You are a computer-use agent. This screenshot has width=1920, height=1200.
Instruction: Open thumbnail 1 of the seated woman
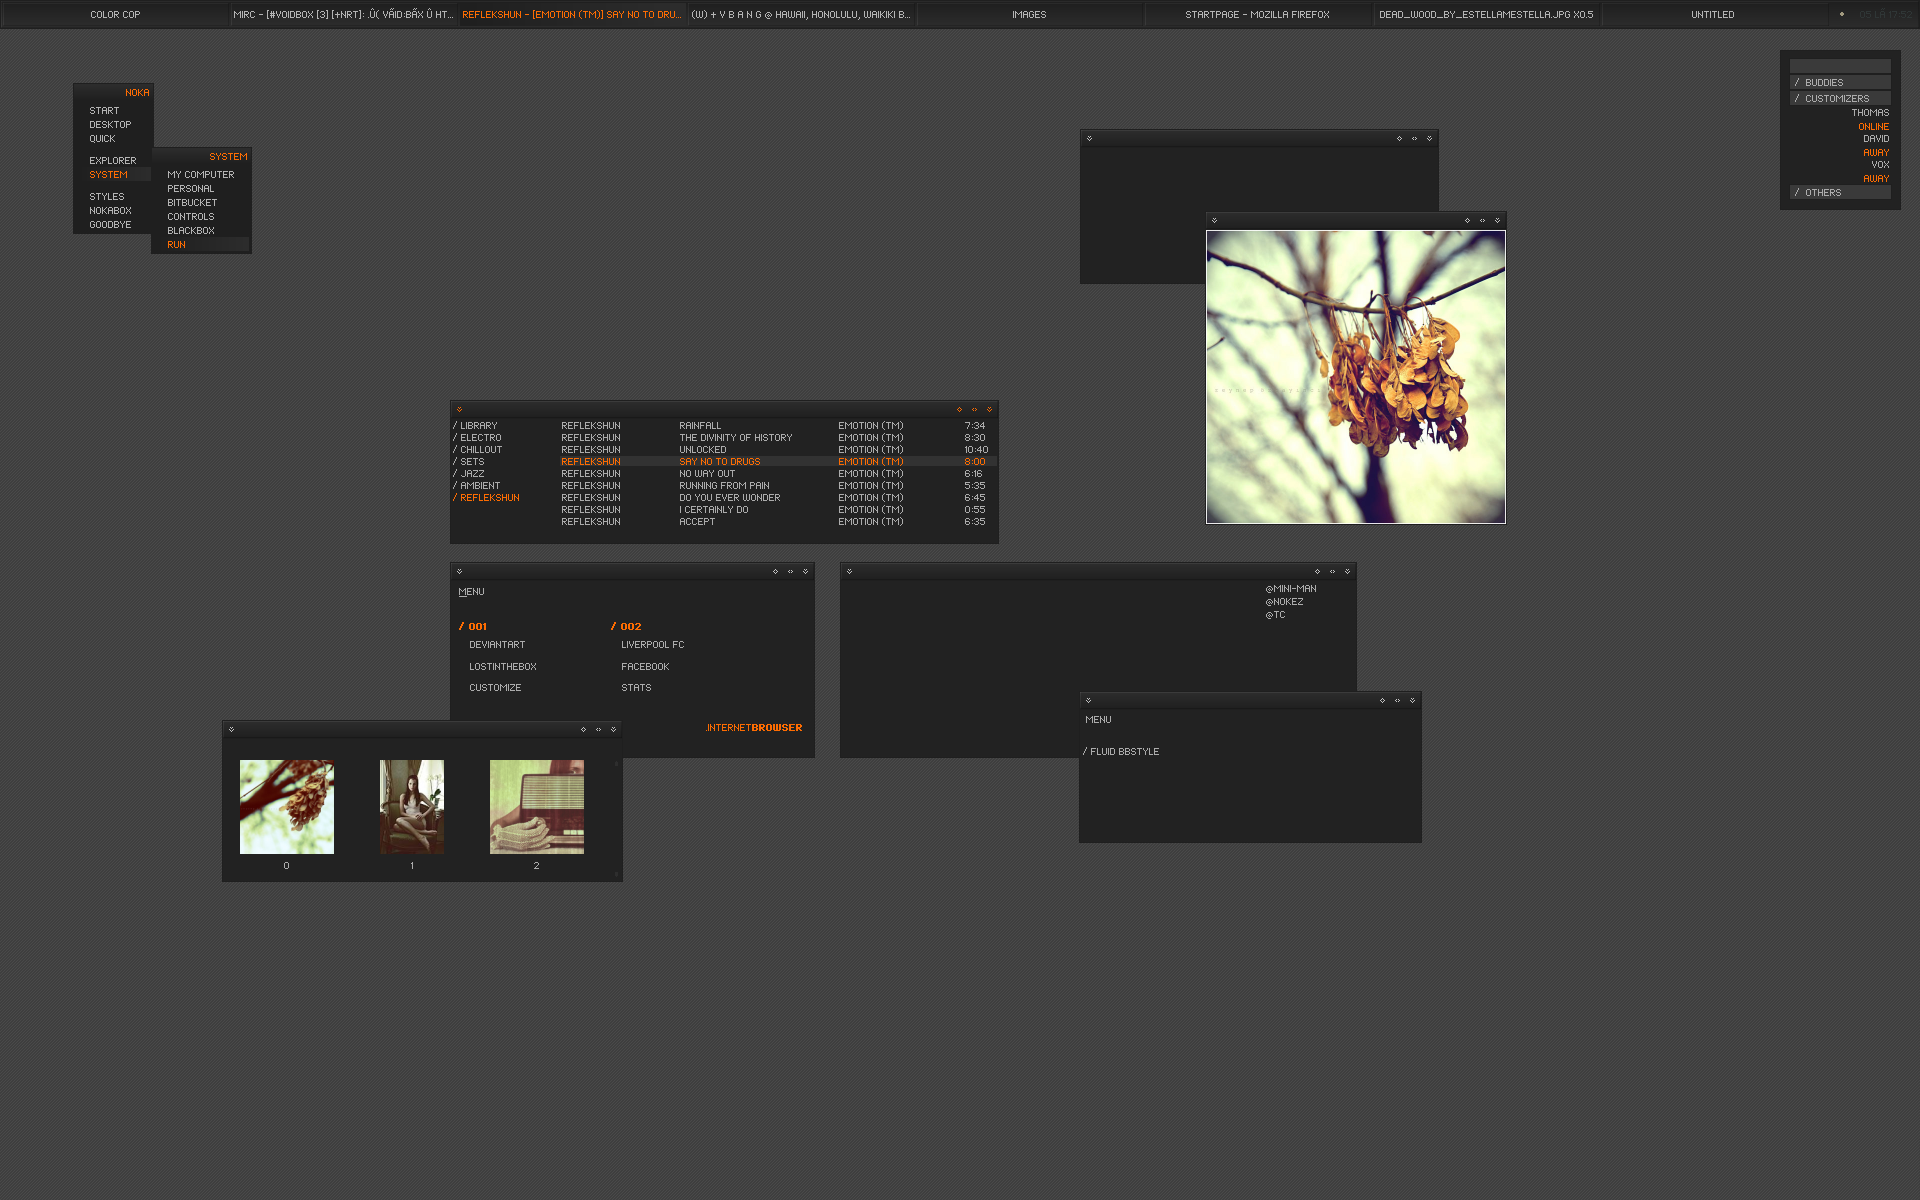[412, 807]
